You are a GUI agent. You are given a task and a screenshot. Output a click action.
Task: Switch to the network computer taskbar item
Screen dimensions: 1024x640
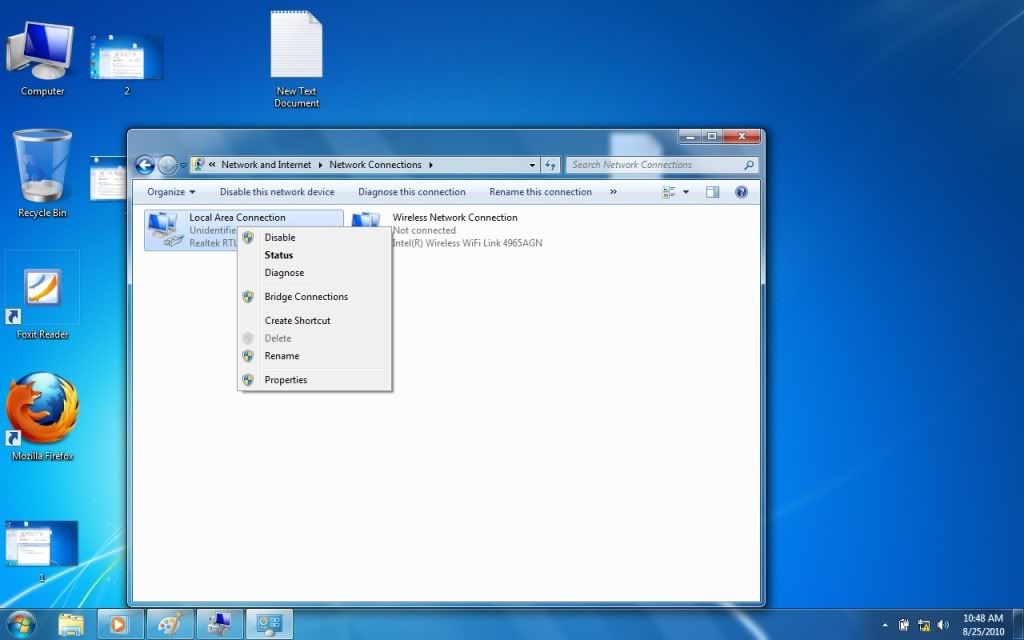[x=219, y=624]
